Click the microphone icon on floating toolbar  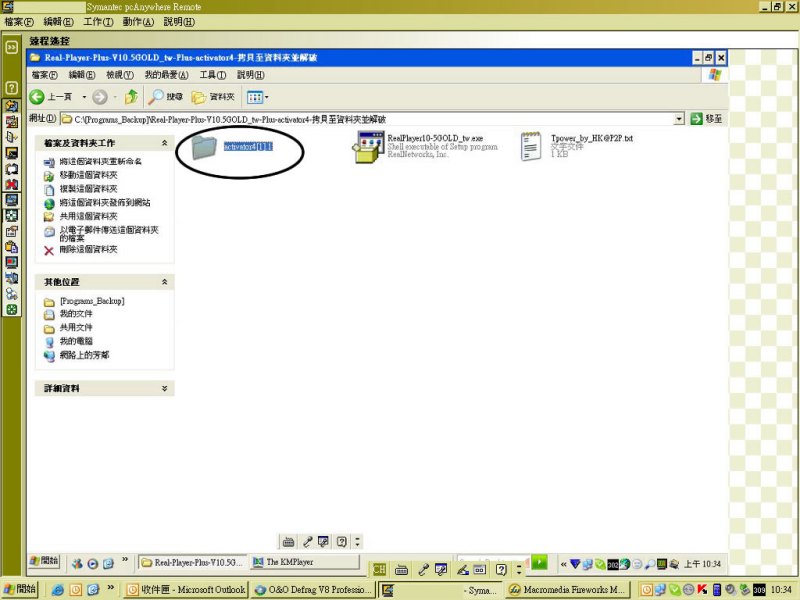307,541
